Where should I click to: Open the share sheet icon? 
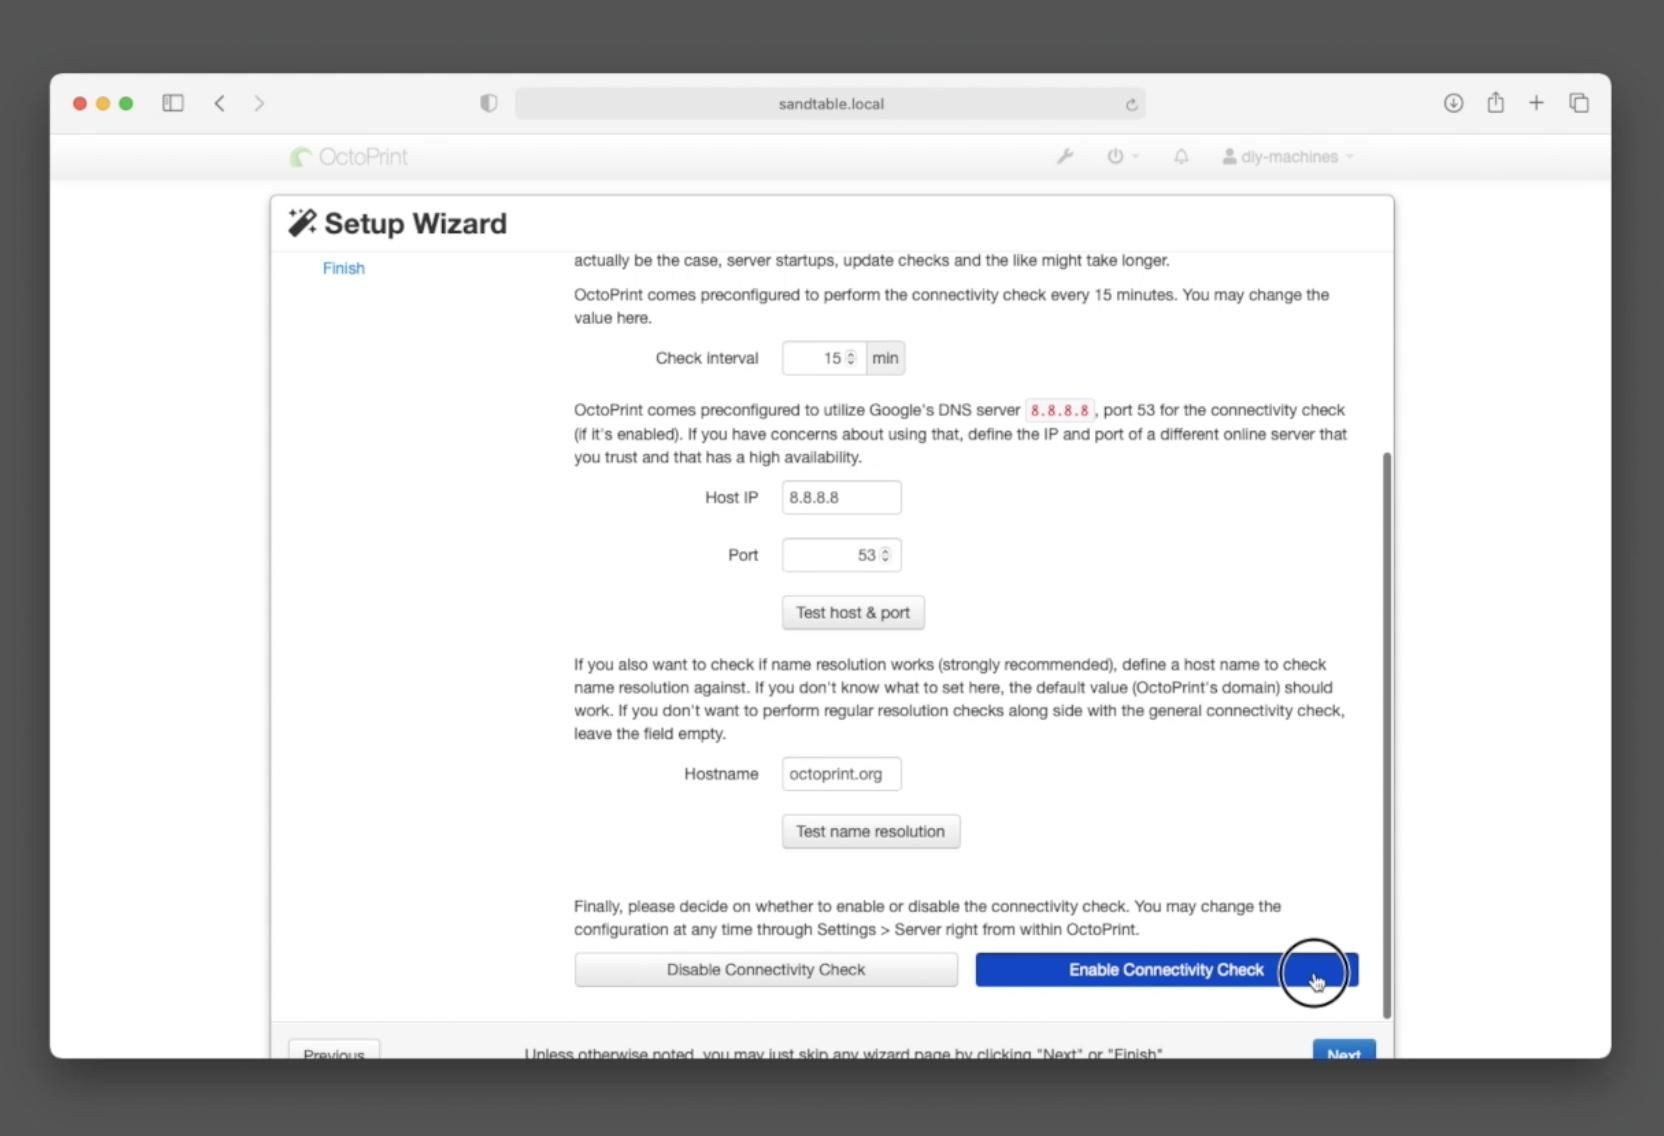pos(1494,103)
